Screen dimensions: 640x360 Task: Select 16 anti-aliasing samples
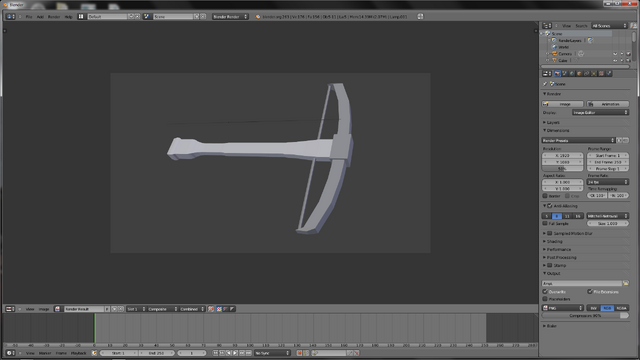click(578, 216)
